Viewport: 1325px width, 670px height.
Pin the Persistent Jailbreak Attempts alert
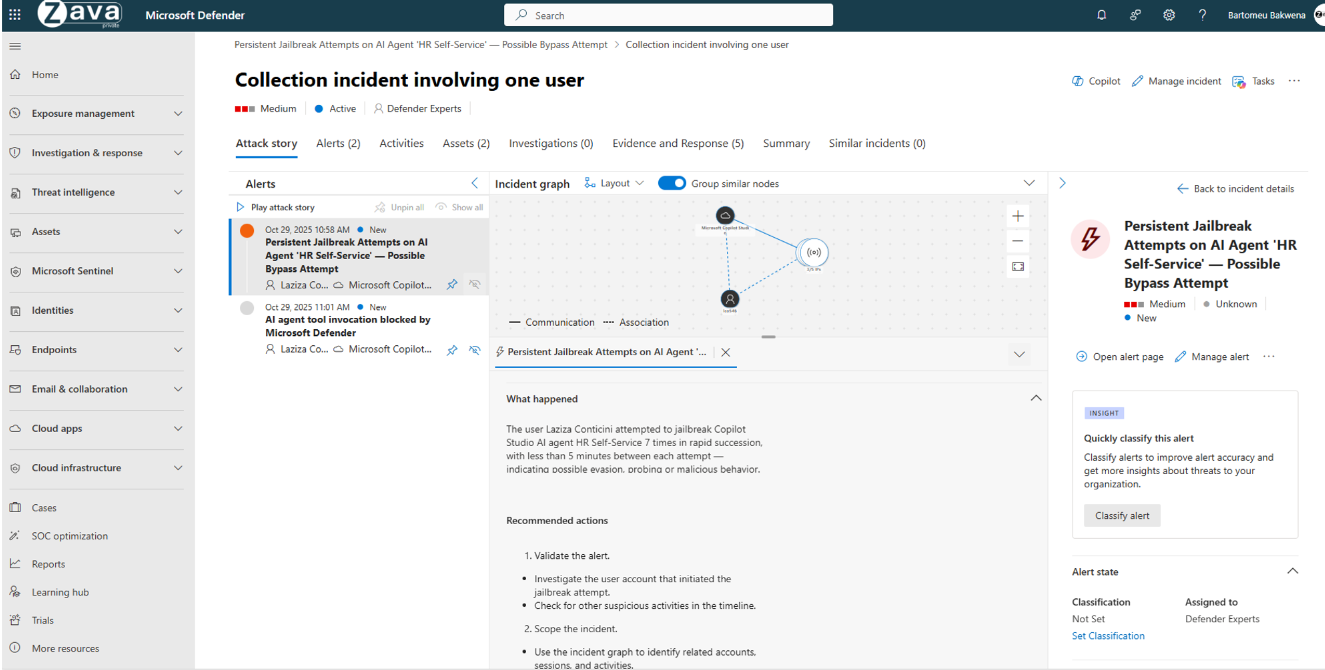click(452, 285)
